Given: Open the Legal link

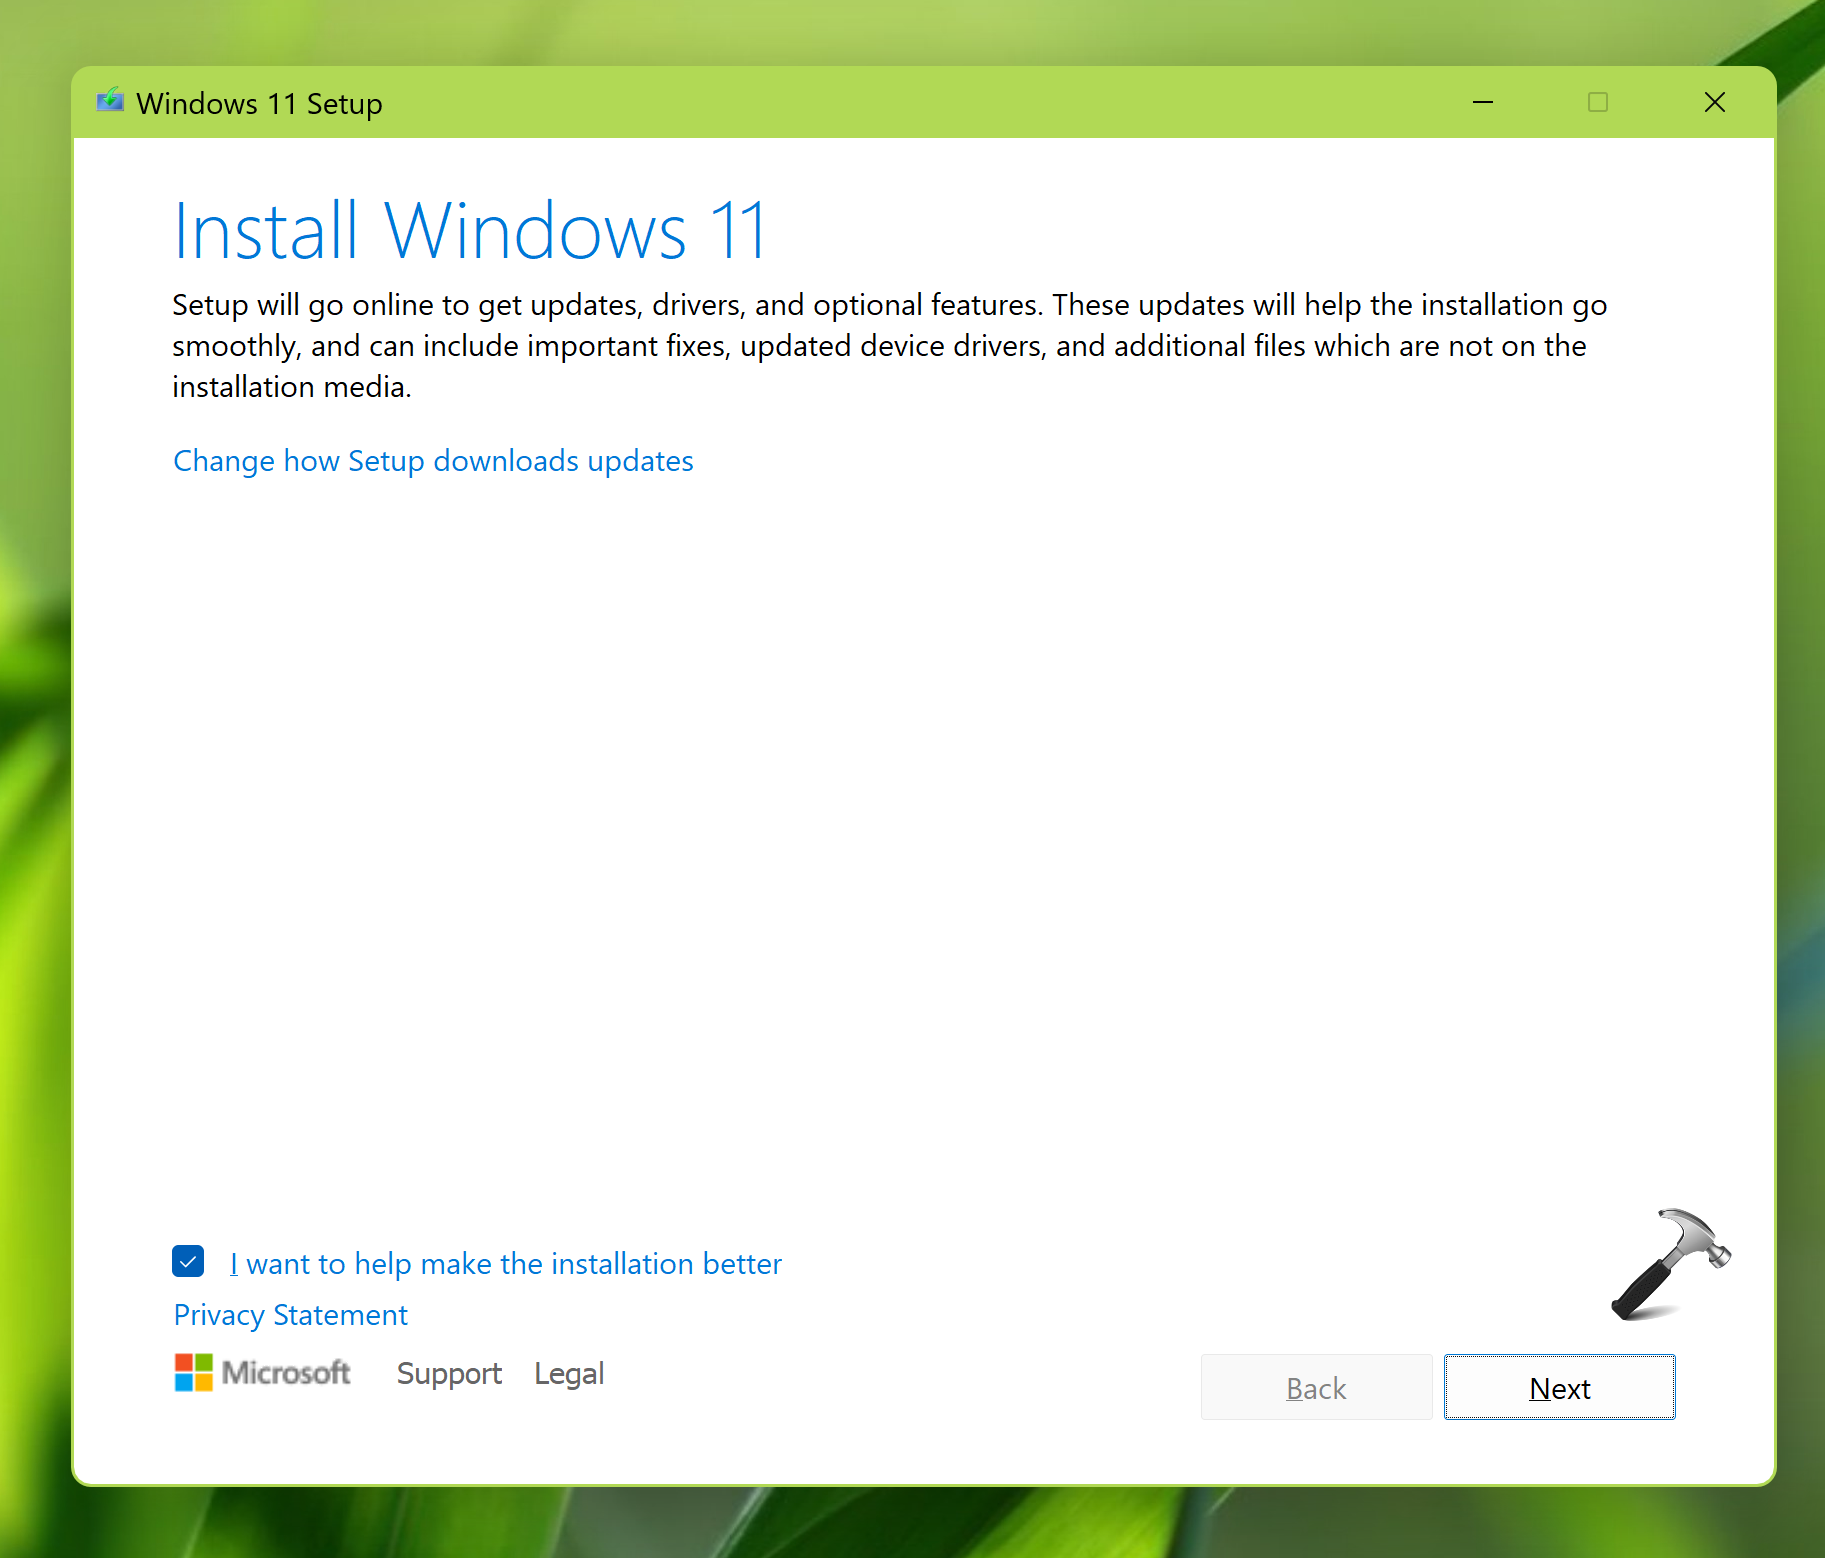Looking at the screenshot, I should [568, 1373].
